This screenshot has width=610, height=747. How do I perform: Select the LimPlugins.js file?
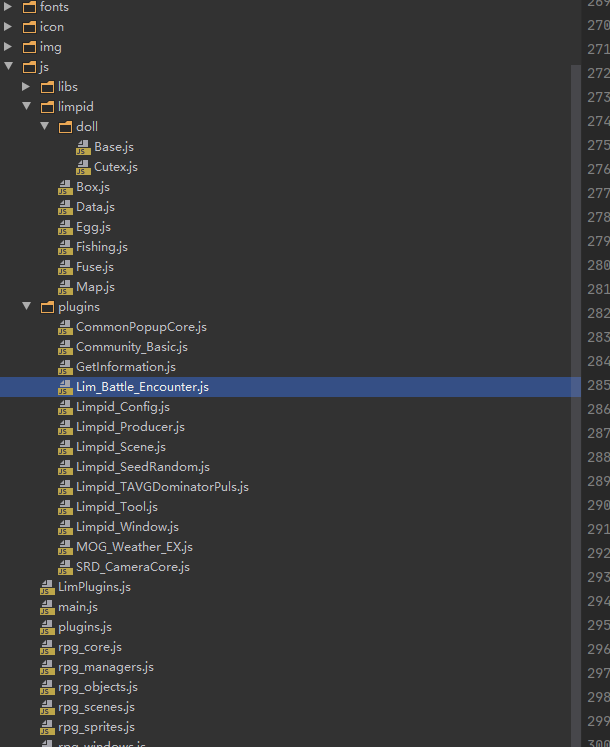click(x=94, y=587)
